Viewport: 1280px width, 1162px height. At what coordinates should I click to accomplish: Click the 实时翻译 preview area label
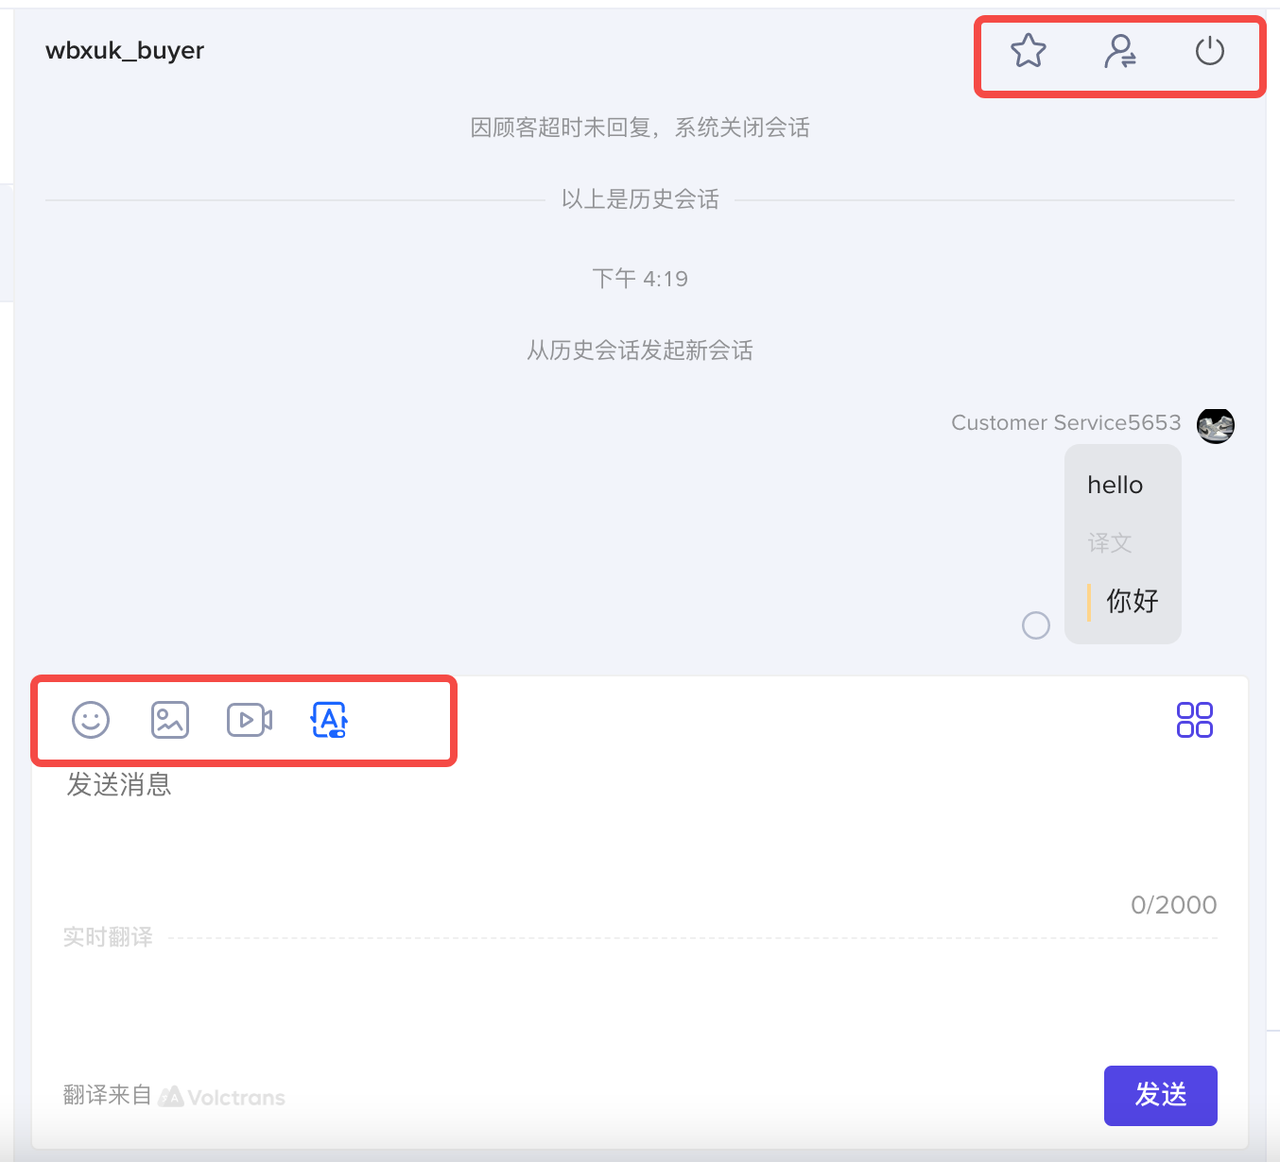click(x=108, y=937)
